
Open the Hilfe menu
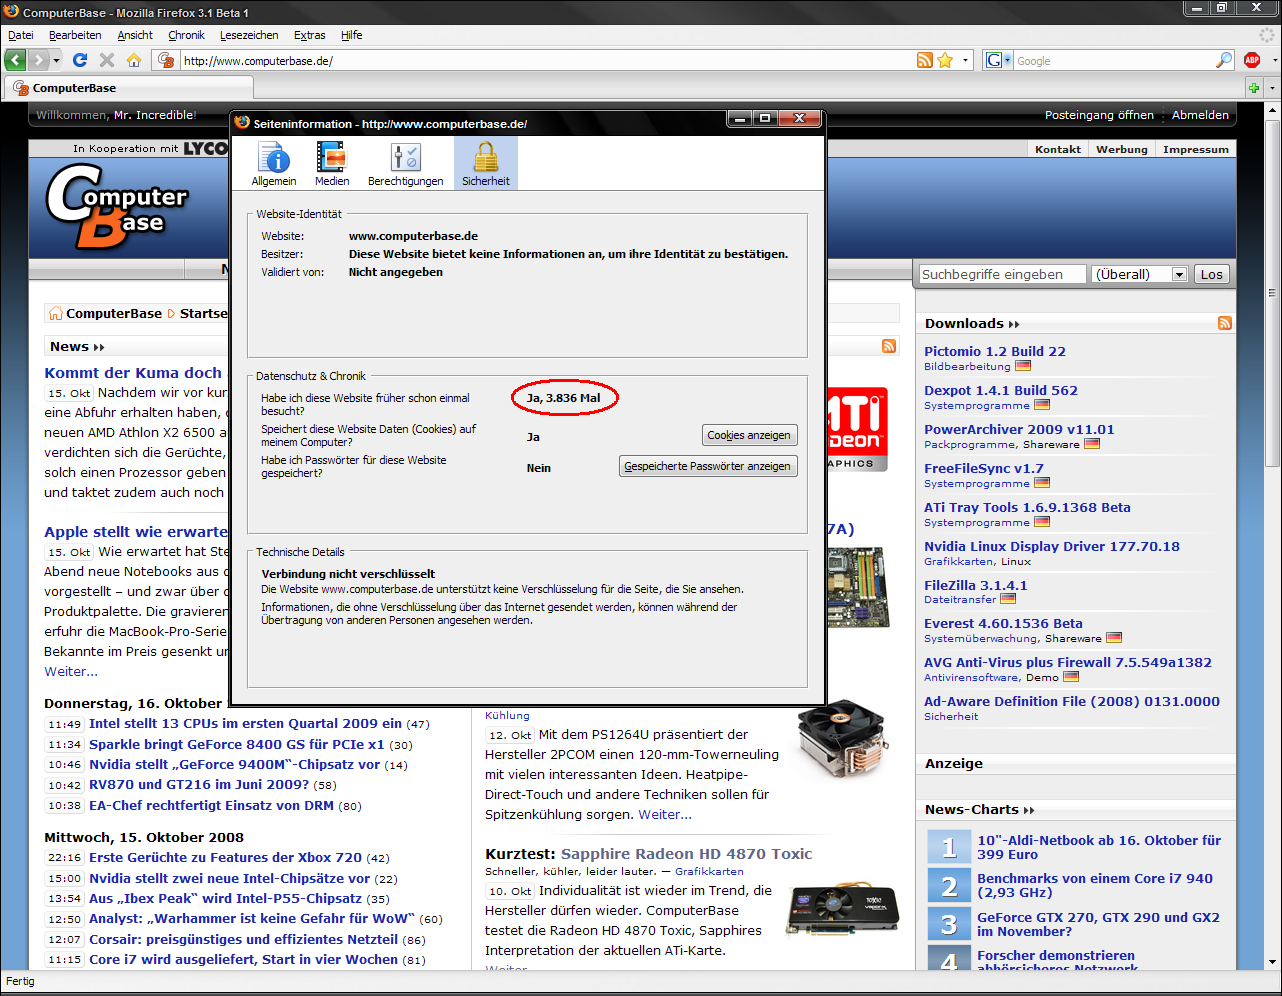point(351,35)
